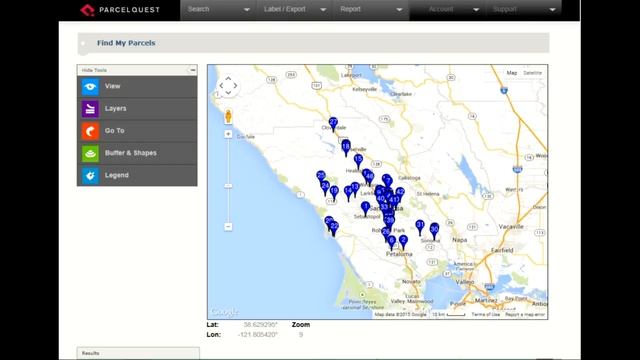Screen dimensions: 640x360
Task: Select parcel marker 39 on map
Action: coord(390,222)
